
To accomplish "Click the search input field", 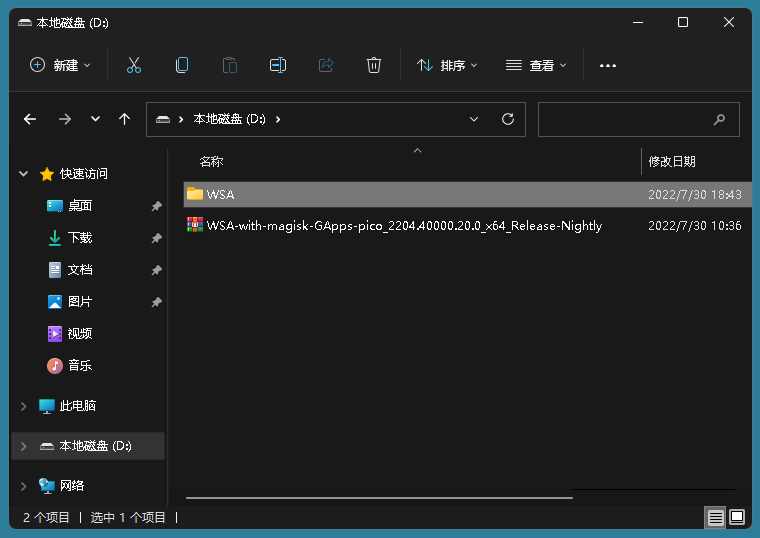I will point(639,119).
